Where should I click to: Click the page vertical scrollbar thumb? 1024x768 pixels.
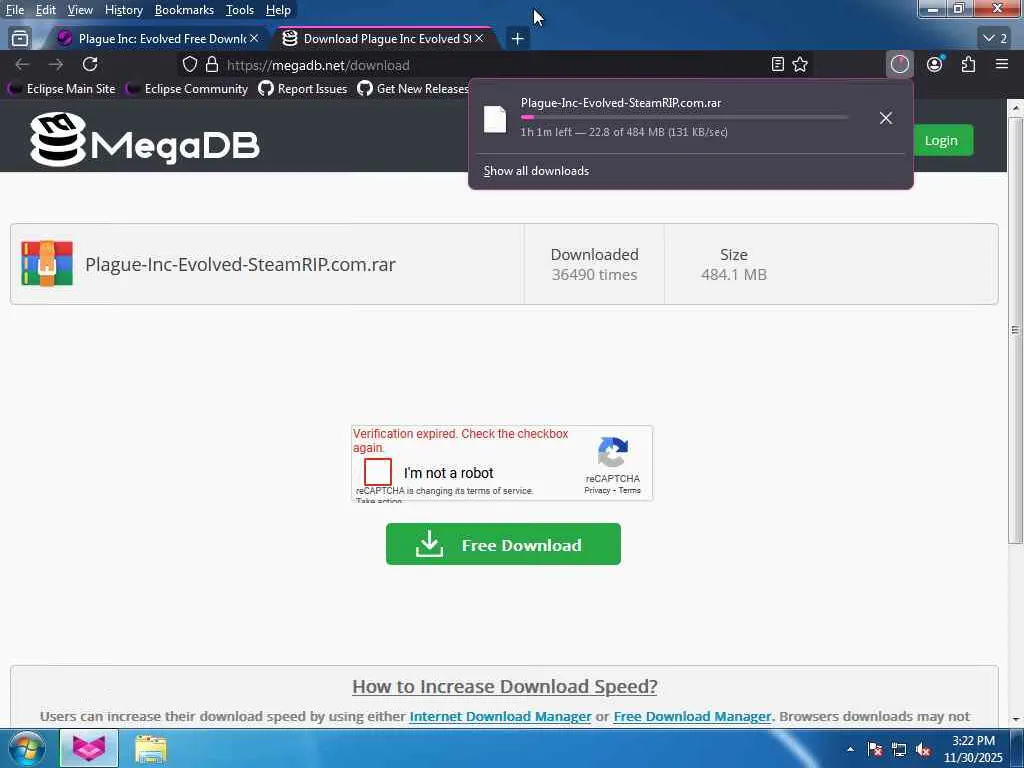[1015, 330]
